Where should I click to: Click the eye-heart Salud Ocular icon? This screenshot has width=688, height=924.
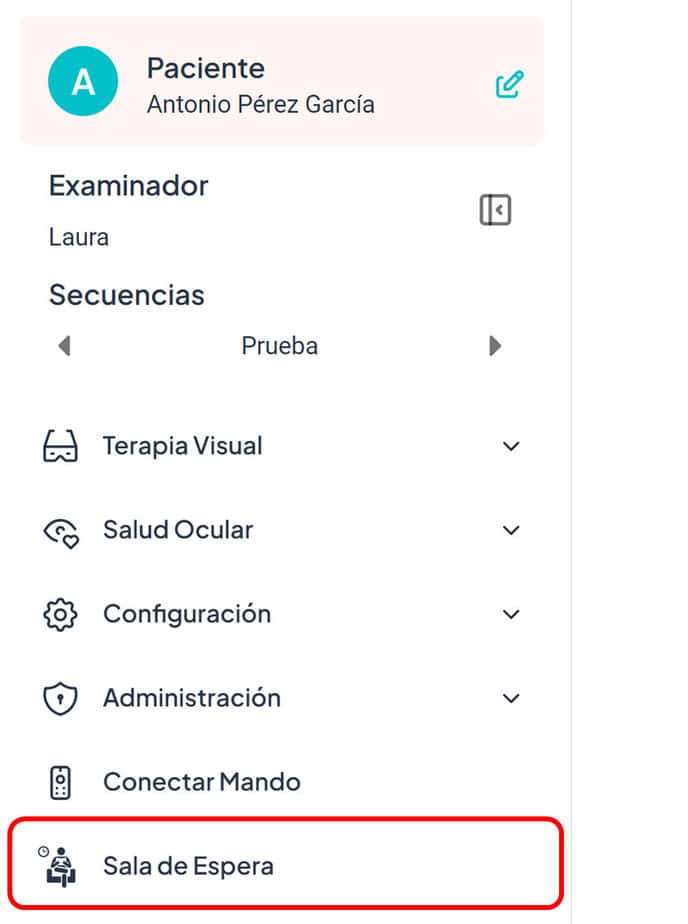[61, 532]
